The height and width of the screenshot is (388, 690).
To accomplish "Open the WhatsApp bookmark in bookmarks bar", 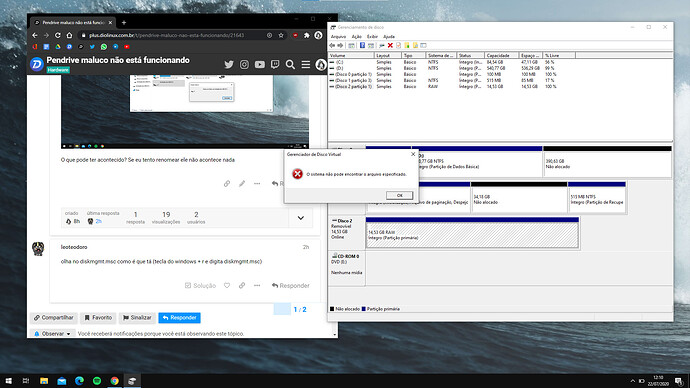I will [x=104, y=46].
